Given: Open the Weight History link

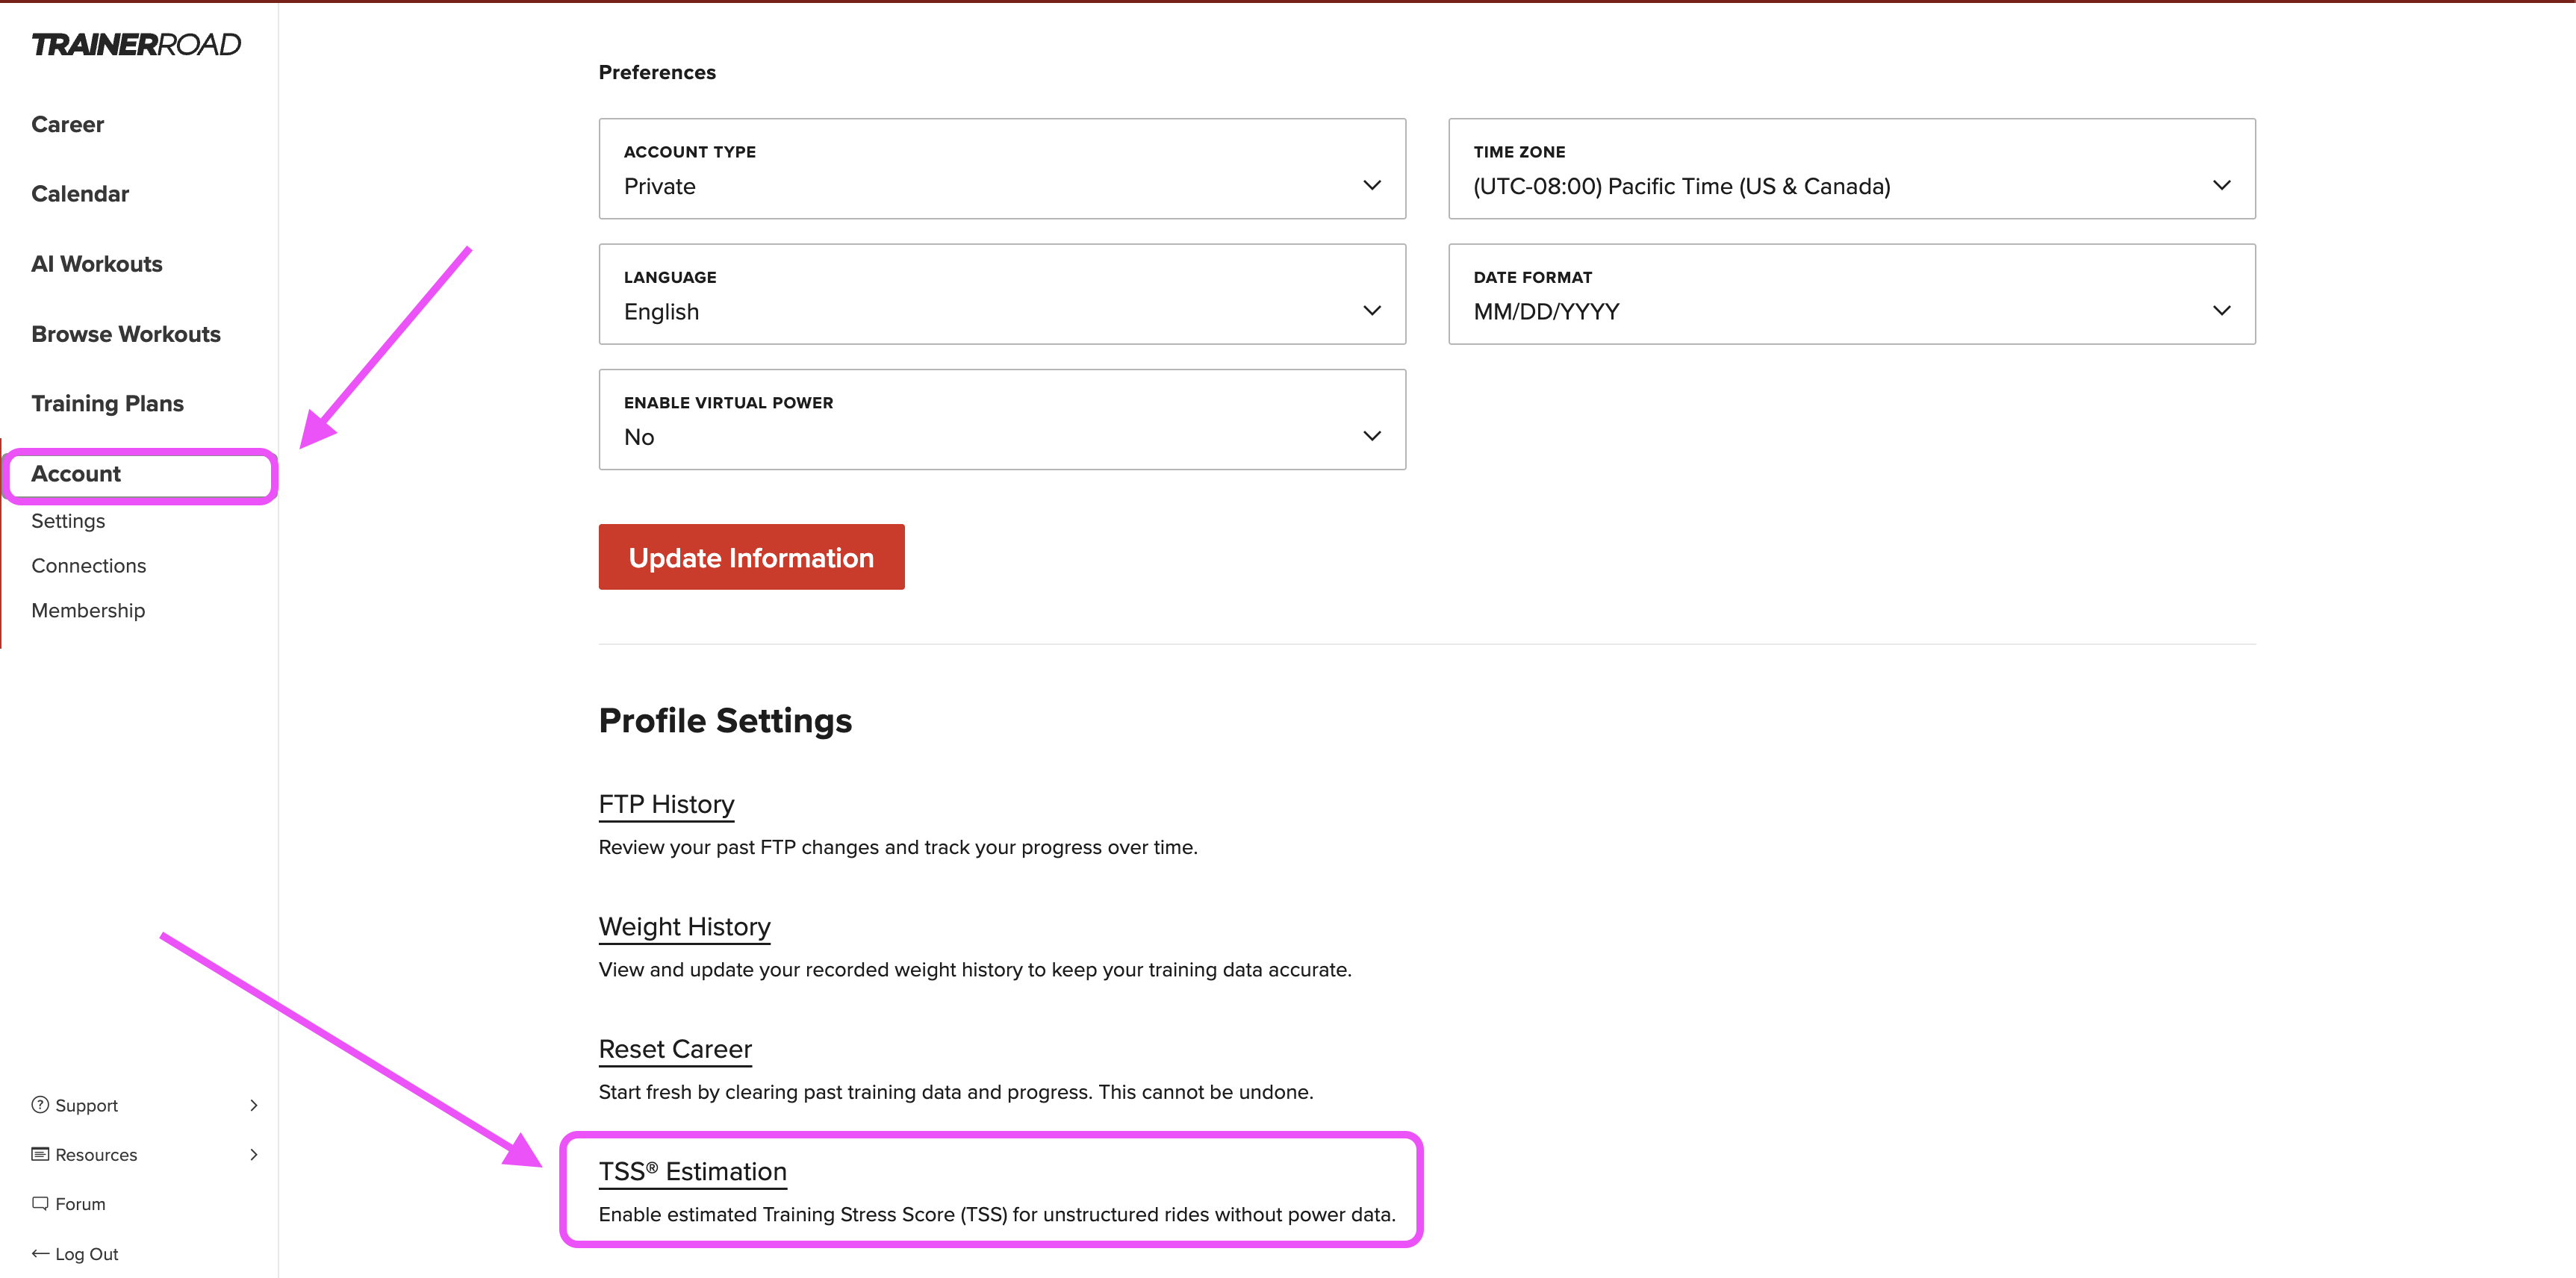Looking at the screenshot, I should tap(684, 927).
